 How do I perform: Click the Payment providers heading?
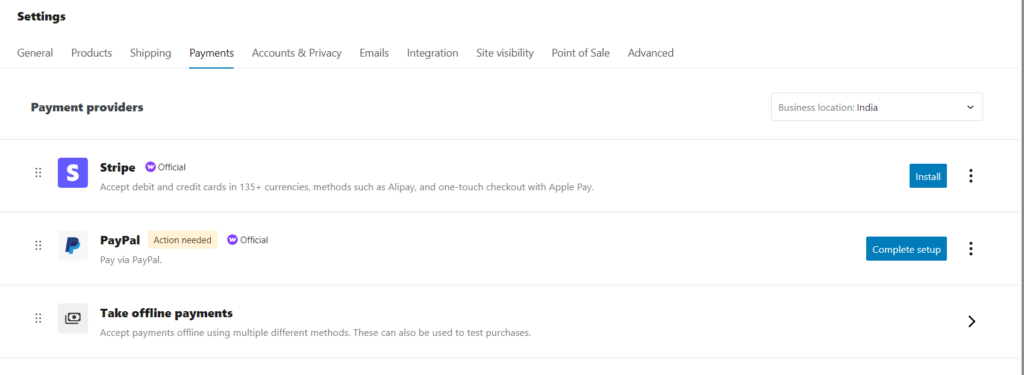[87, 107]
